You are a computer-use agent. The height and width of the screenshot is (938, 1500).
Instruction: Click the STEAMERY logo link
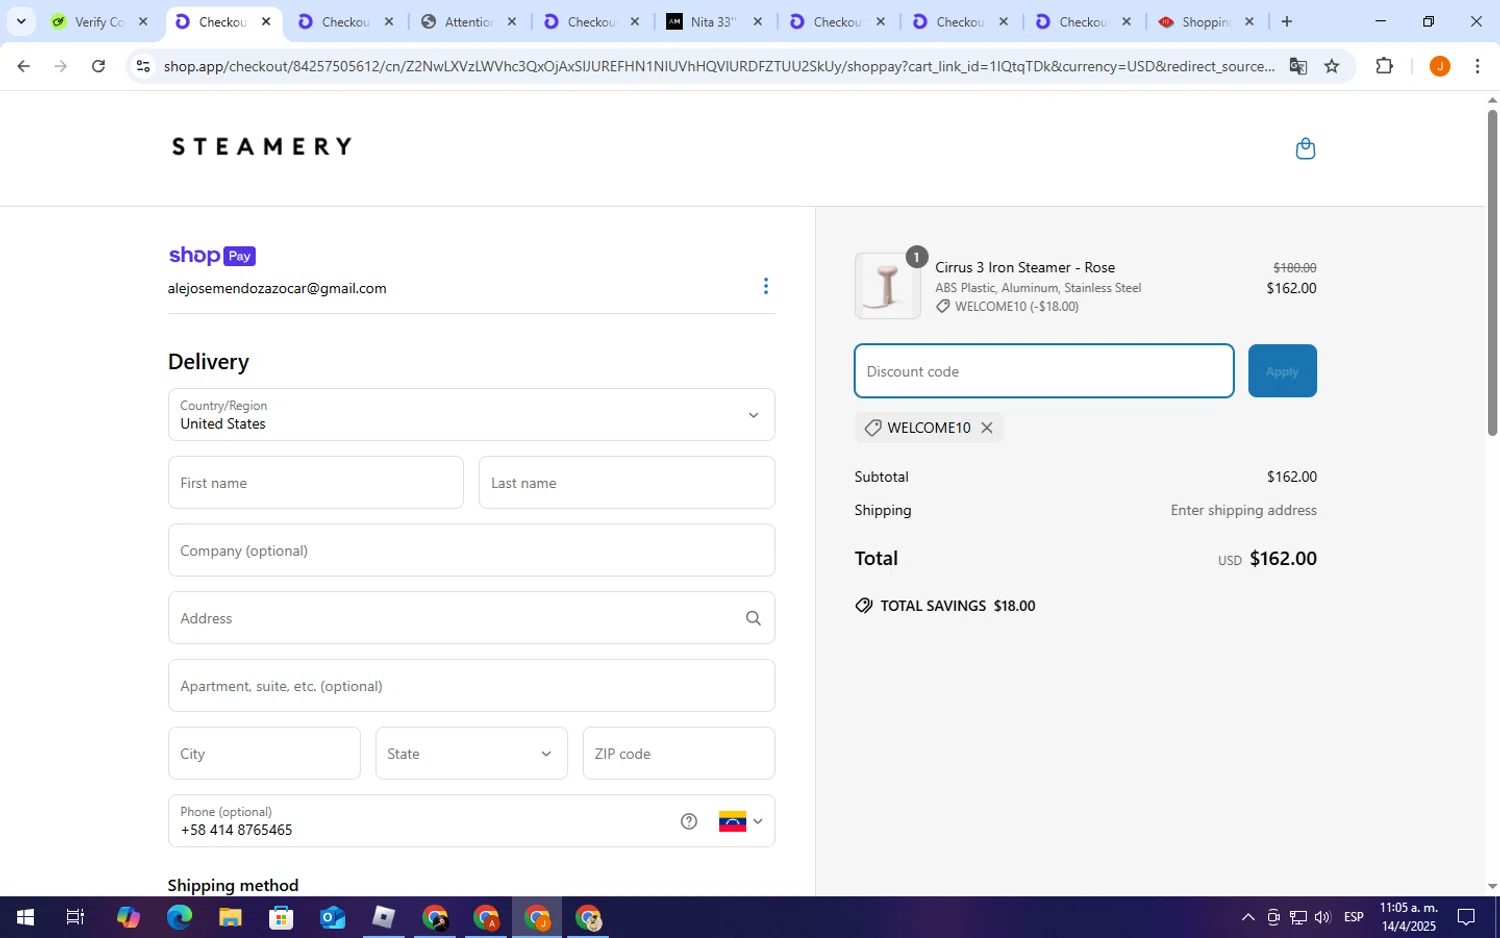(x=262, y=147)
